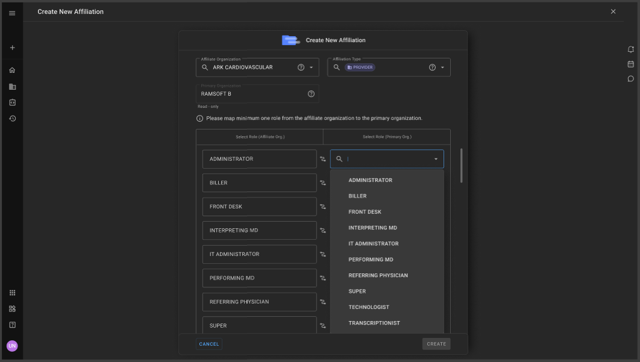
Task: Select TECHNOLOGIST from the dropdown list
Action: [387, 307]
